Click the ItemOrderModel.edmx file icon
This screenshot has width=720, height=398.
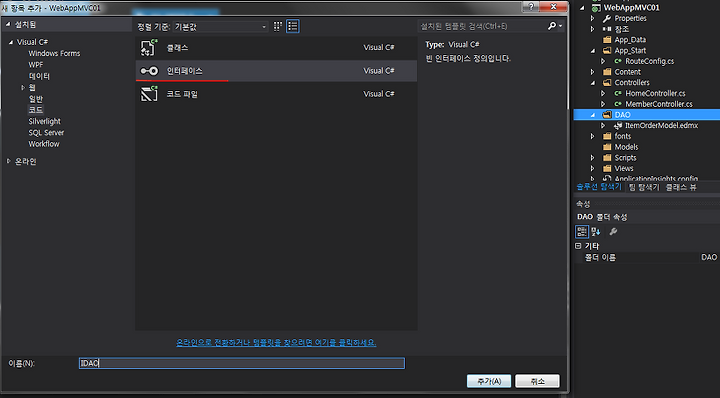[x=618, y=125]
